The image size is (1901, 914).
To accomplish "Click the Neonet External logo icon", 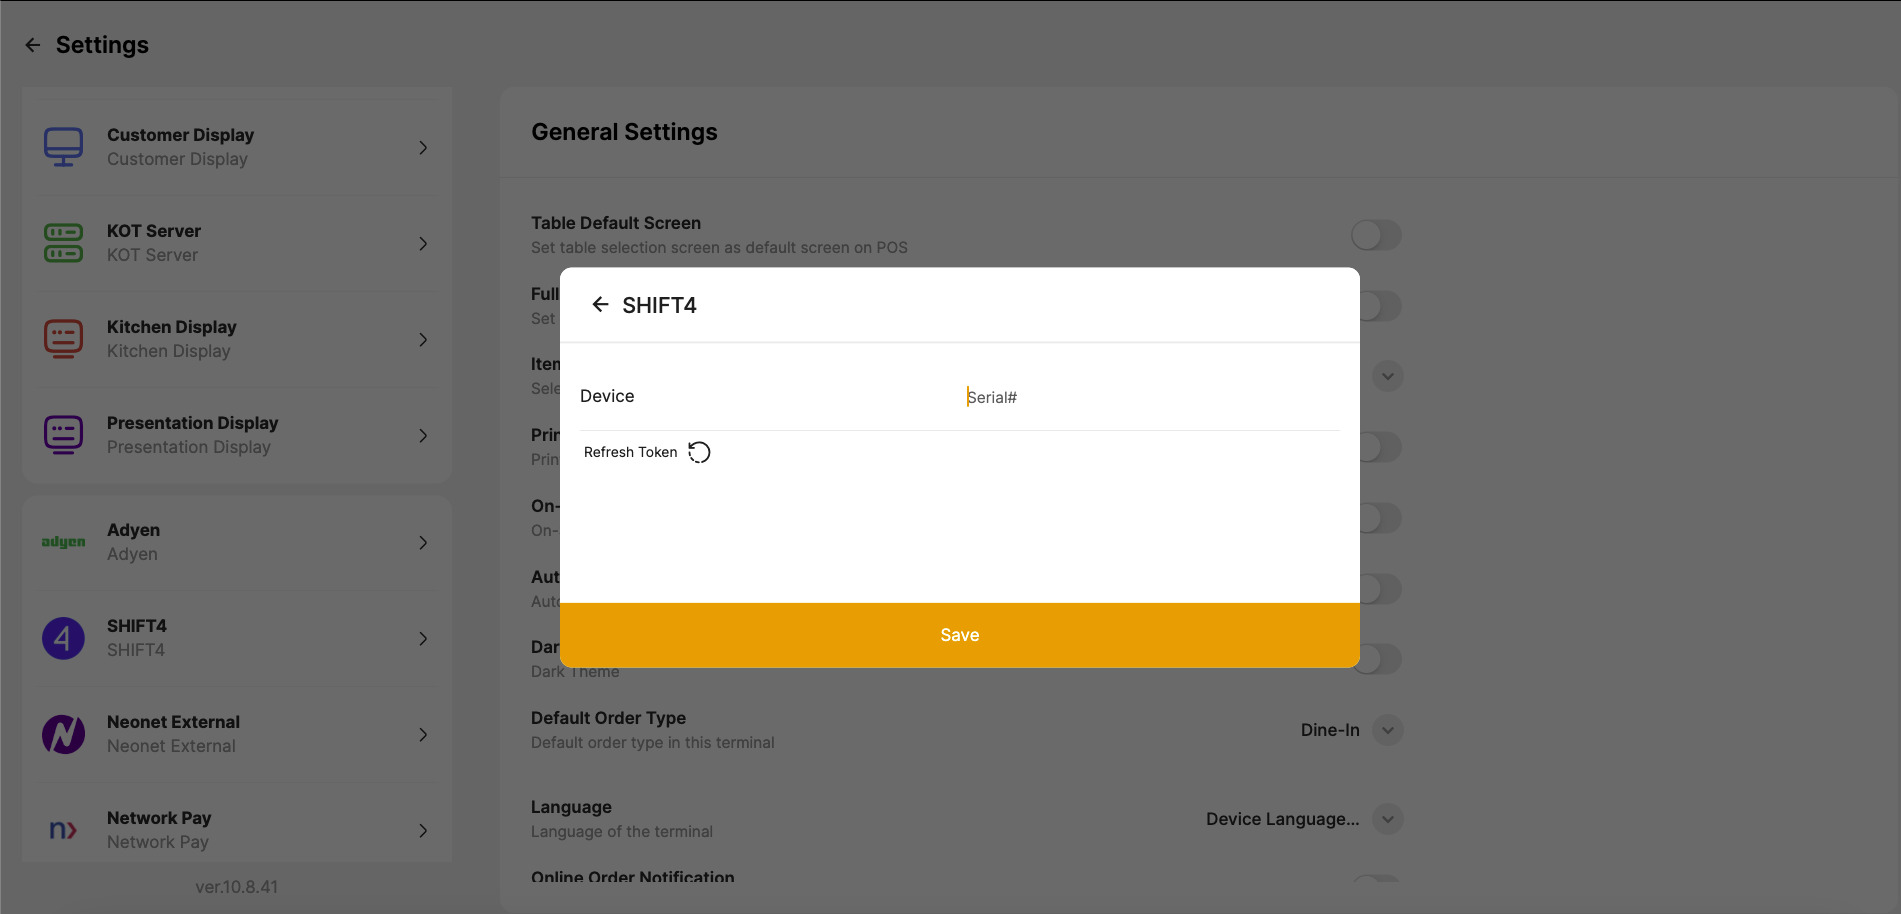I will [x=63, y=734].
